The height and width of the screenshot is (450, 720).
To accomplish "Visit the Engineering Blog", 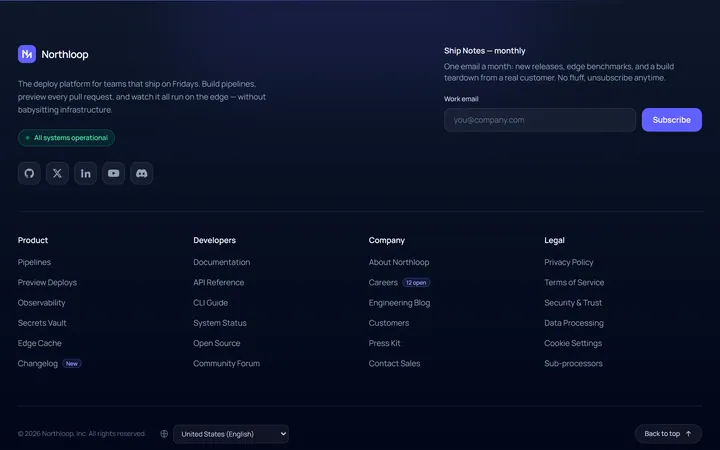I will click(399, 303).
